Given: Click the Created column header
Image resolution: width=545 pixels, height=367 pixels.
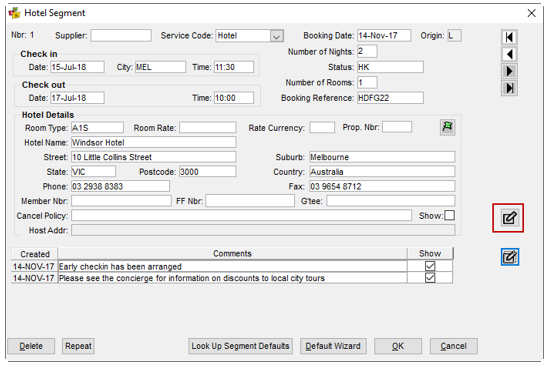Looking at the screenshot, I should [34, 254].
